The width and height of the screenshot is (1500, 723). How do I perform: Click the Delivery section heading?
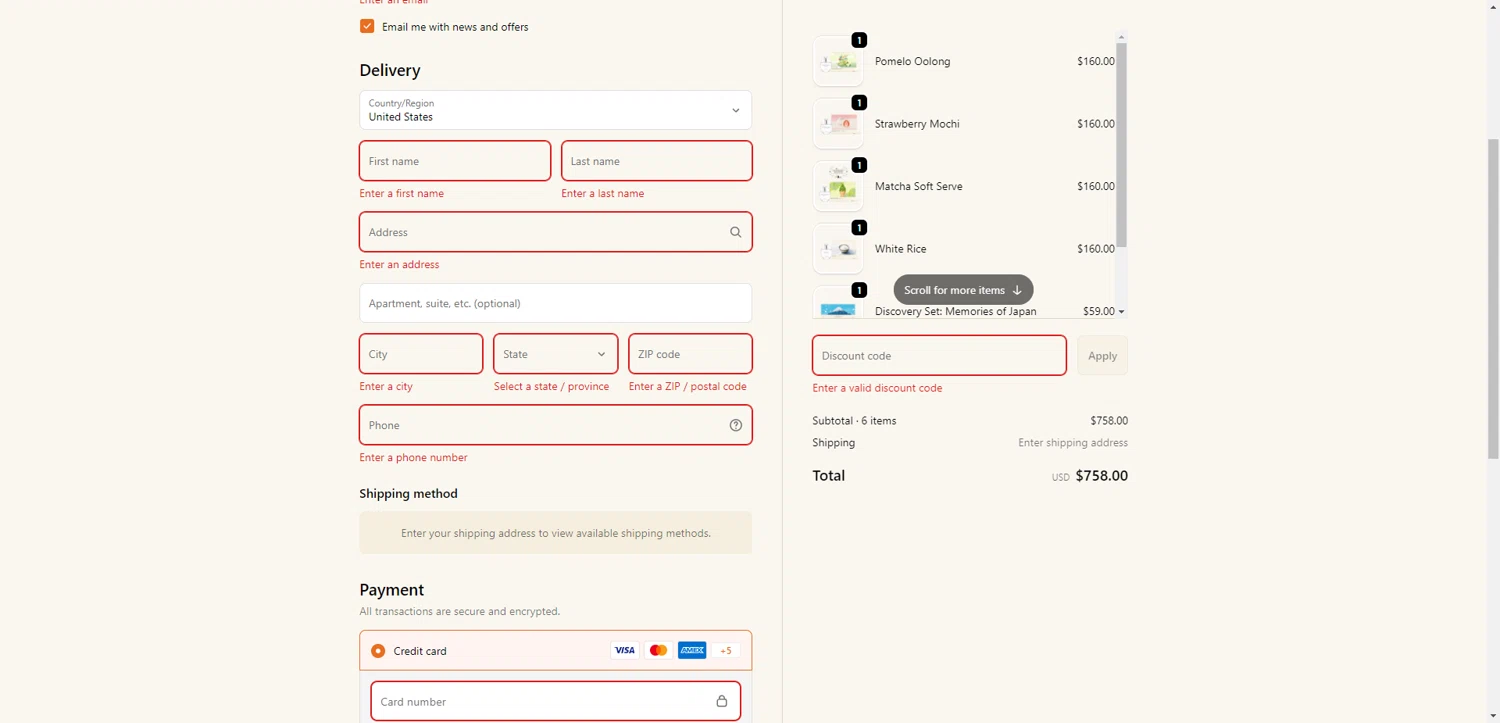[390, 70]
